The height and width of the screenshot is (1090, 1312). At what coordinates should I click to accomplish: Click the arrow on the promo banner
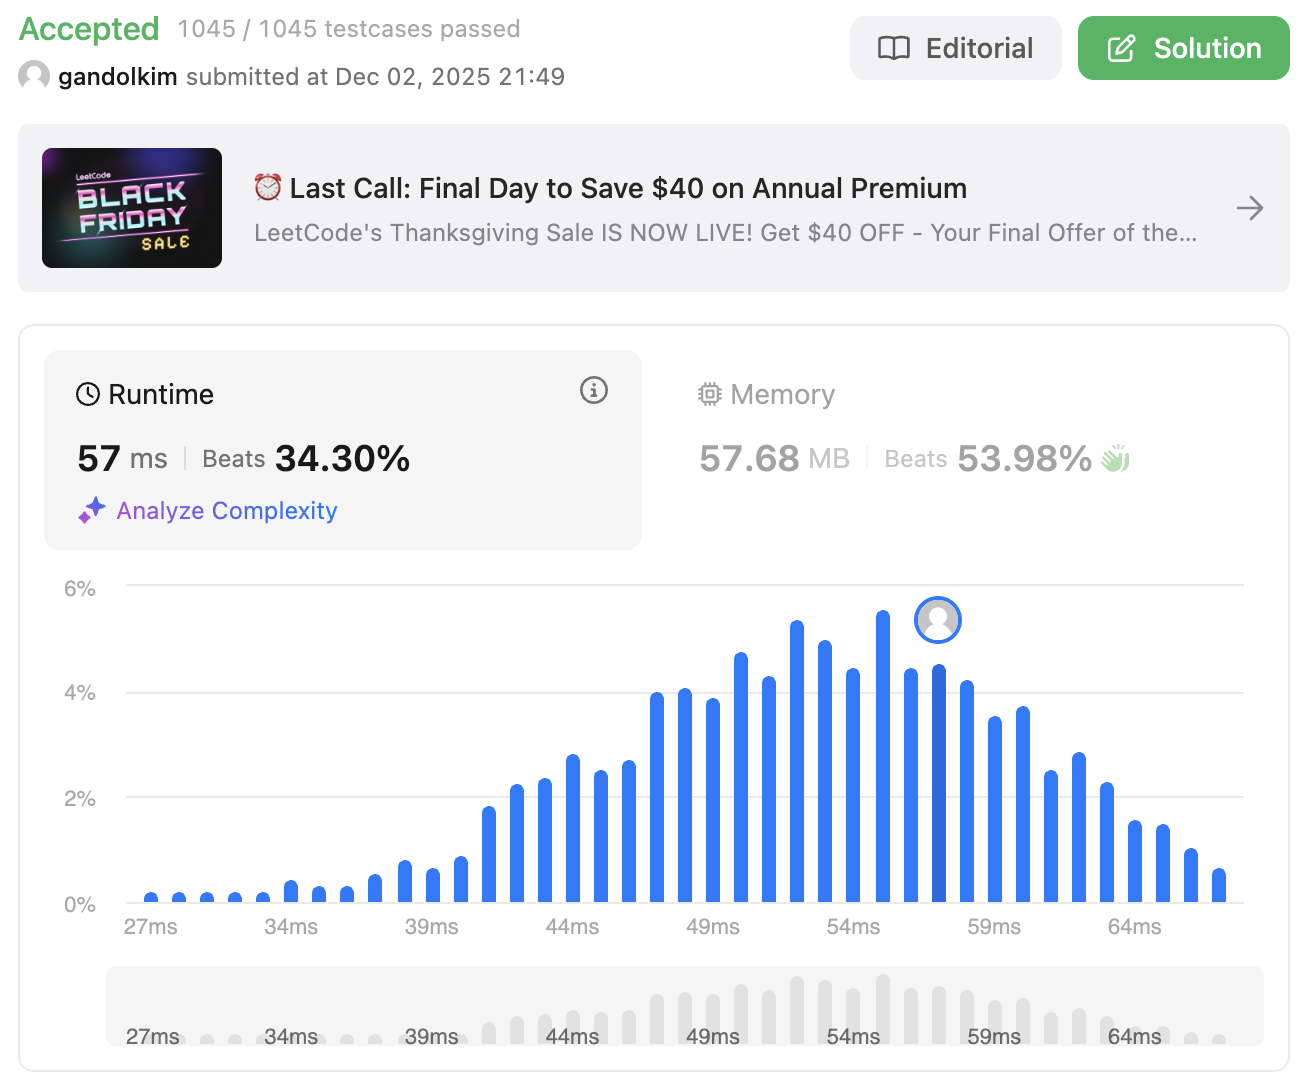pos(1249,208)
